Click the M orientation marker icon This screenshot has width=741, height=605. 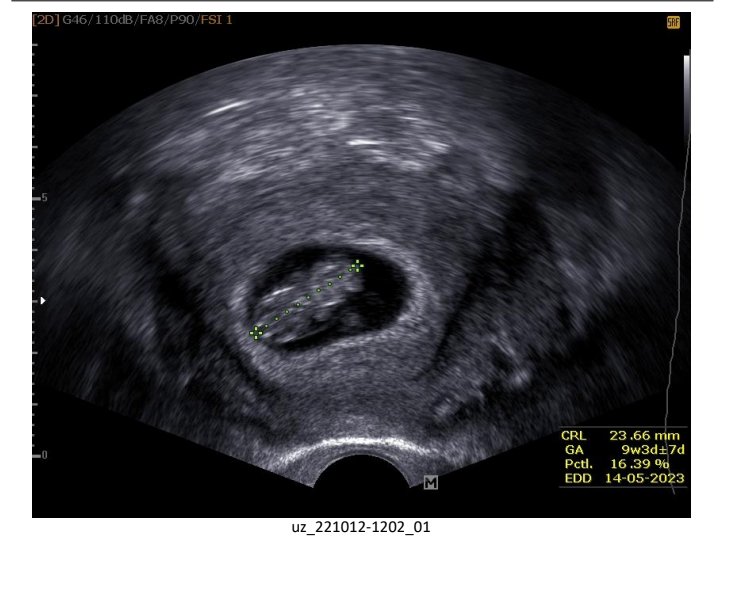tap(431, 483)
